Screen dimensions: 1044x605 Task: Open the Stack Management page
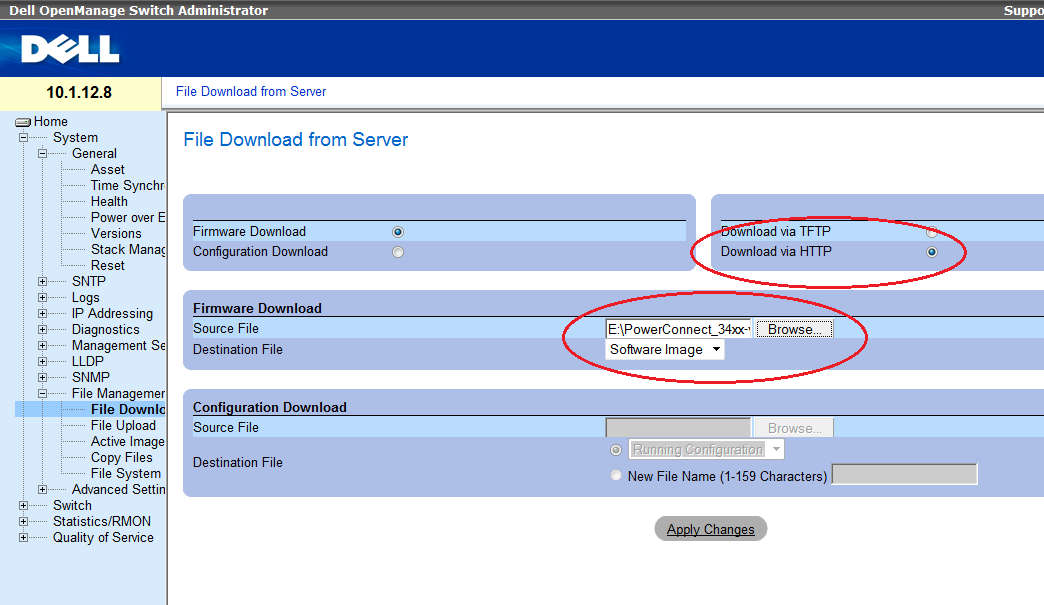point(127,250)
